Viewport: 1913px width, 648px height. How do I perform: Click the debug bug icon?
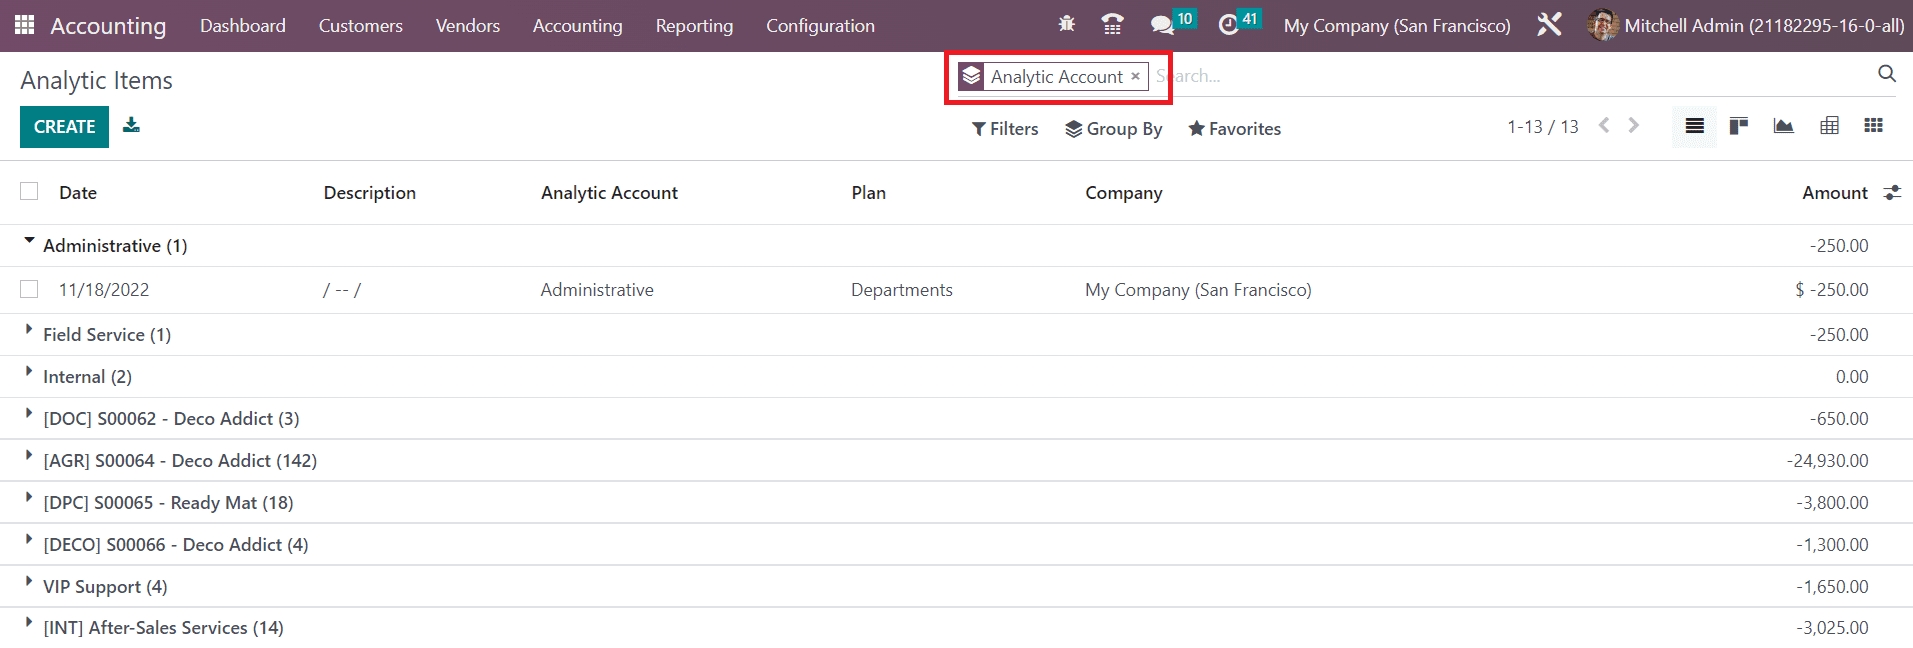tap(1067, 24)
